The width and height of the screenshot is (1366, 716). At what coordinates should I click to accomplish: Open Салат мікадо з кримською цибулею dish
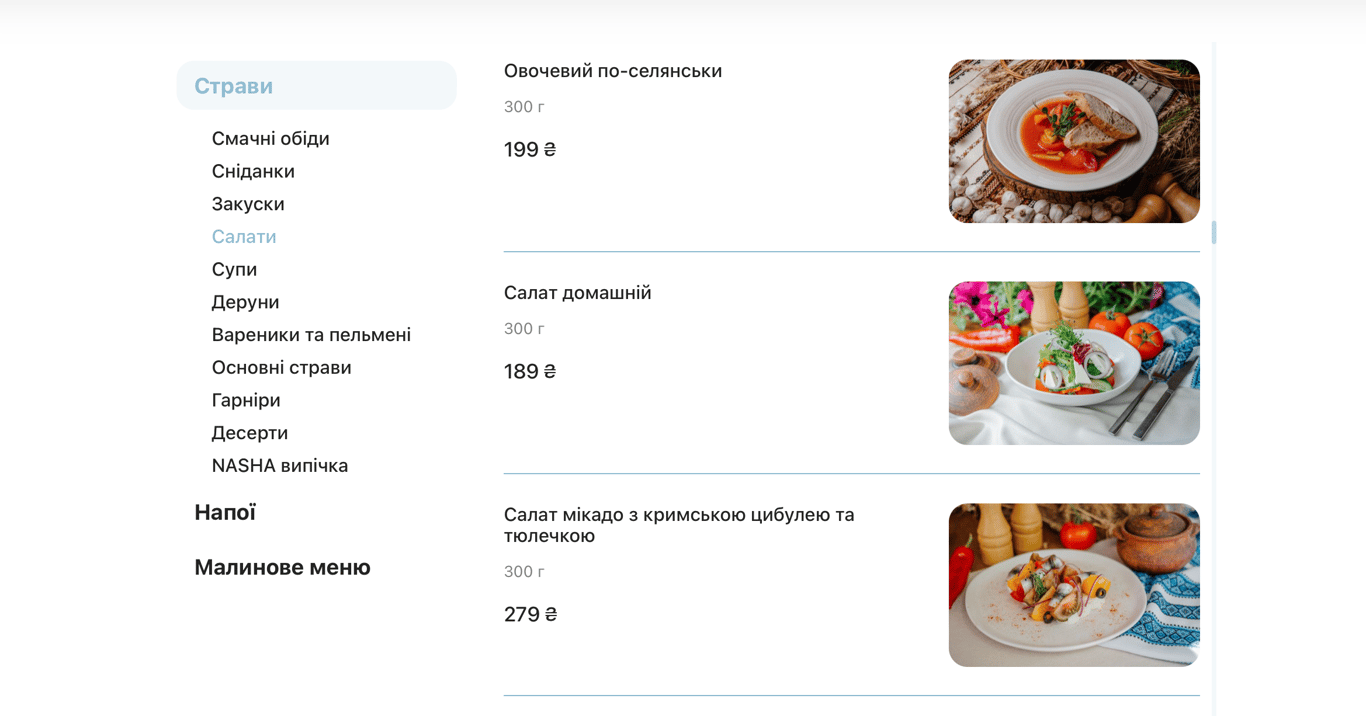(x=679, y=524)
